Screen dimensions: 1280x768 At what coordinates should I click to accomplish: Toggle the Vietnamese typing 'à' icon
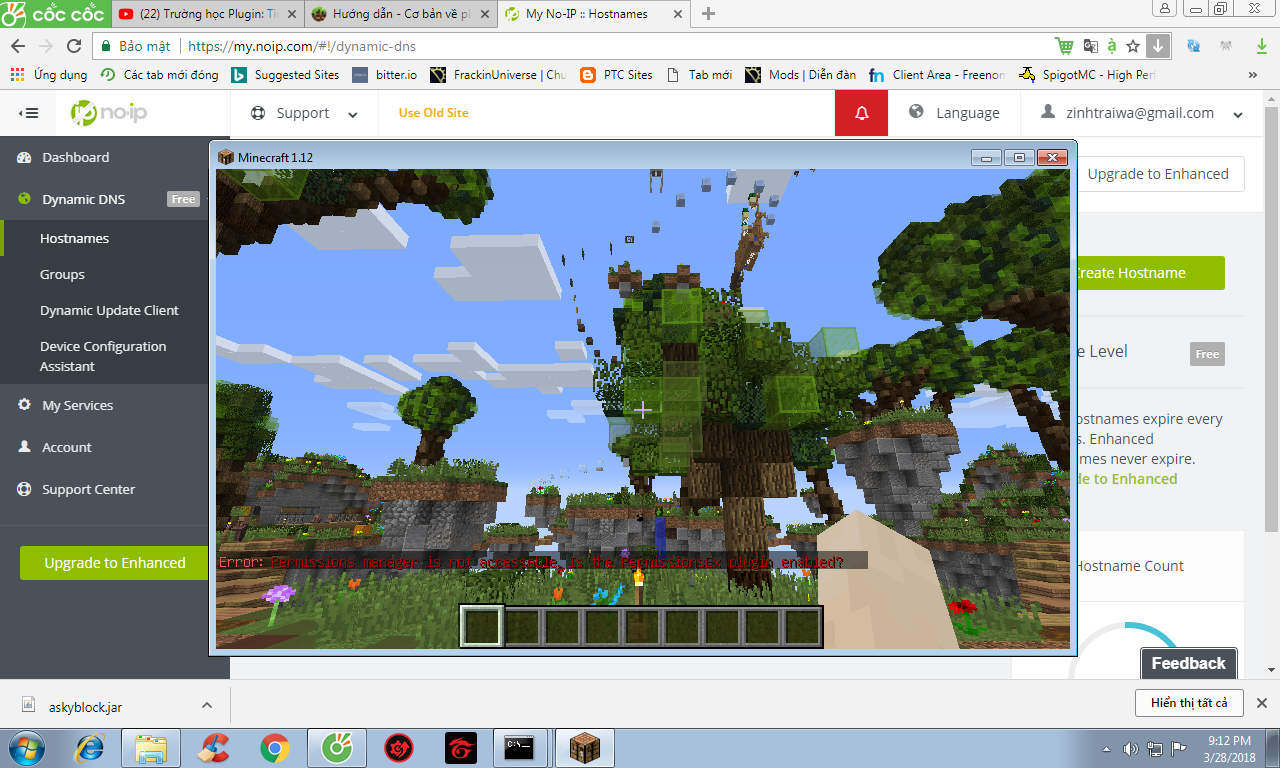(x=1112, y=46)
